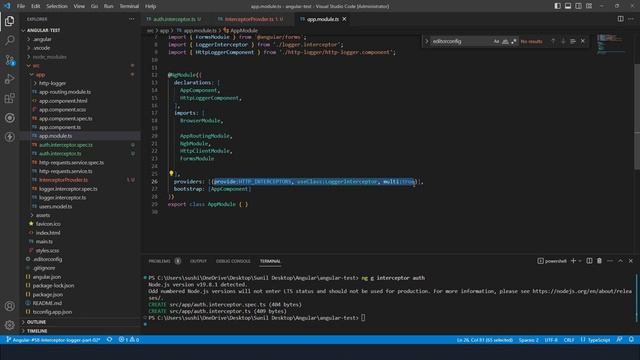640x360 pixels.
Task: Open the Run and Debug view
Action: click(x=10, y=79)
